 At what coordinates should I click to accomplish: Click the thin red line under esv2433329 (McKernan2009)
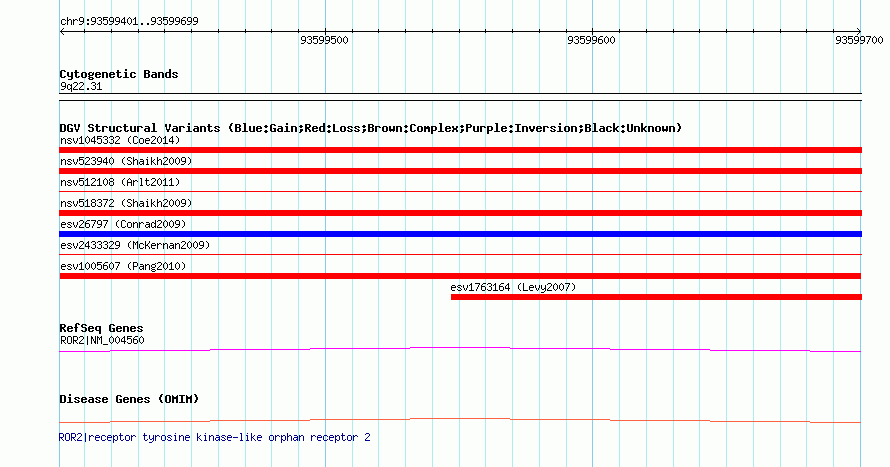click(460, 255)
